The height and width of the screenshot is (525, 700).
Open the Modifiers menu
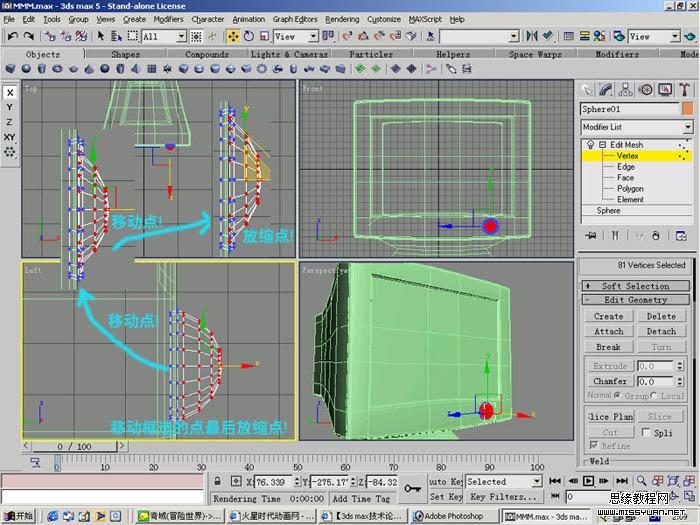point(168,19)
